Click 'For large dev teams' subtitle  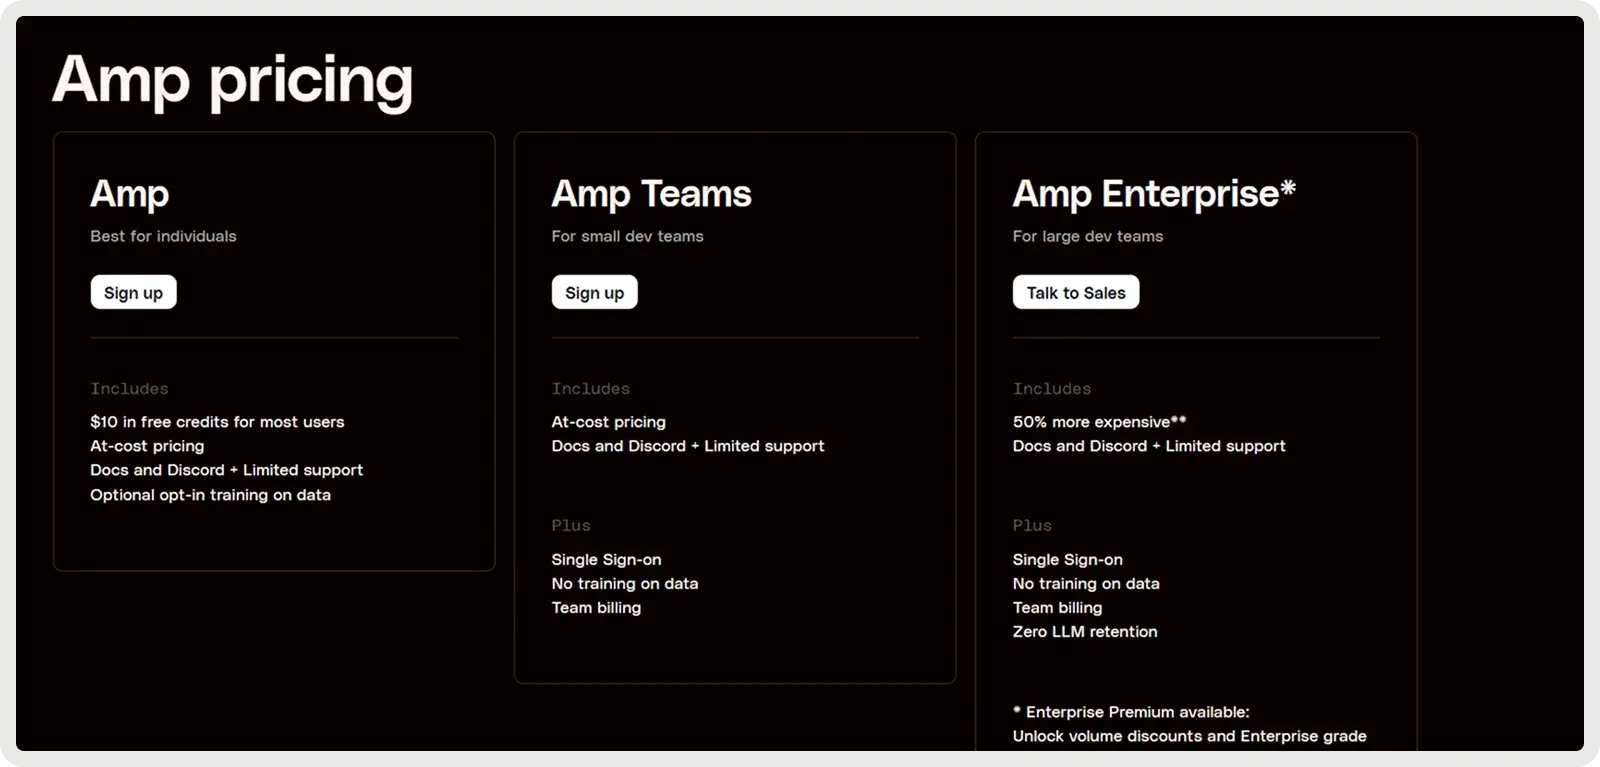pyautogui.click(x=1088, y=236)
